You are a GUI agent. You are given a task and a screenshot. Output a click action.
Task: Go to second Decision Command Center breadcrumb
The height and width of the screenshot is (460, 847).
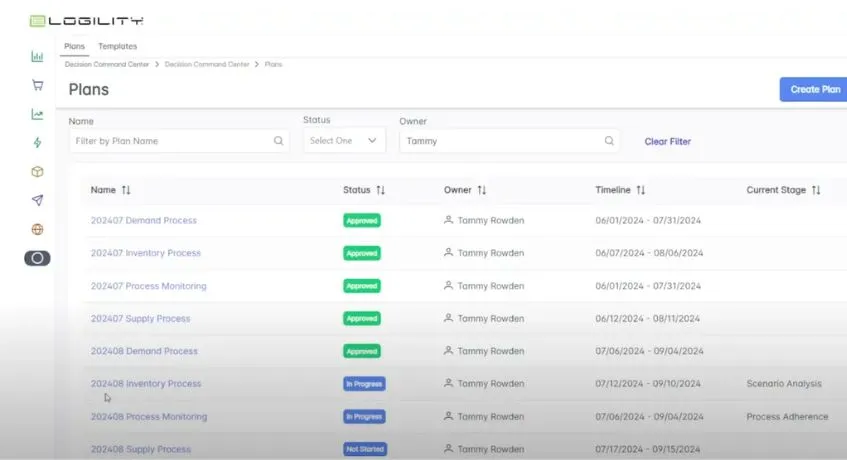click(x=207, y=64)
